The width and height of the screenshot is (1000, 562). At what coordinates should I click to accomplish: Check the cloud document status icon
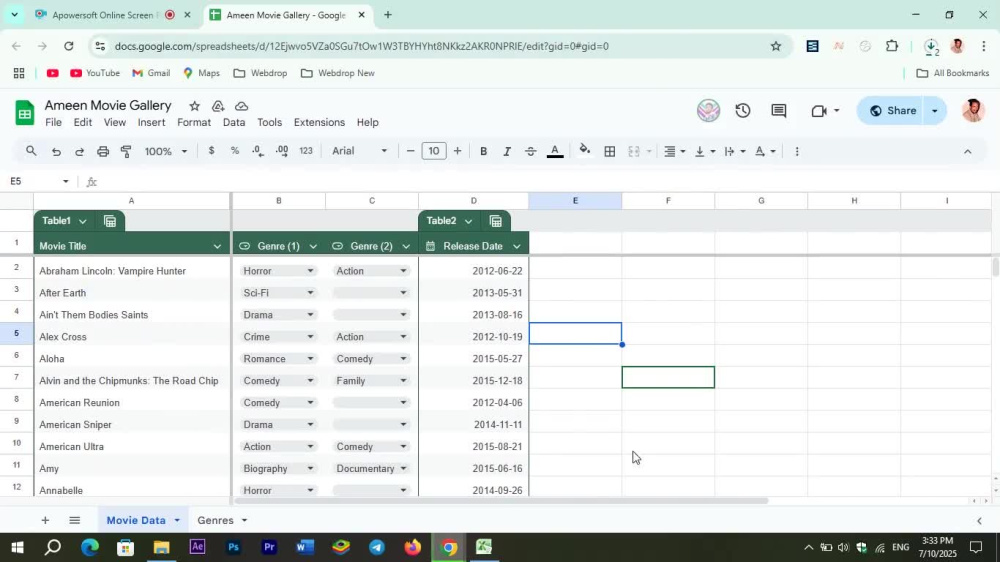pos(241,106)
